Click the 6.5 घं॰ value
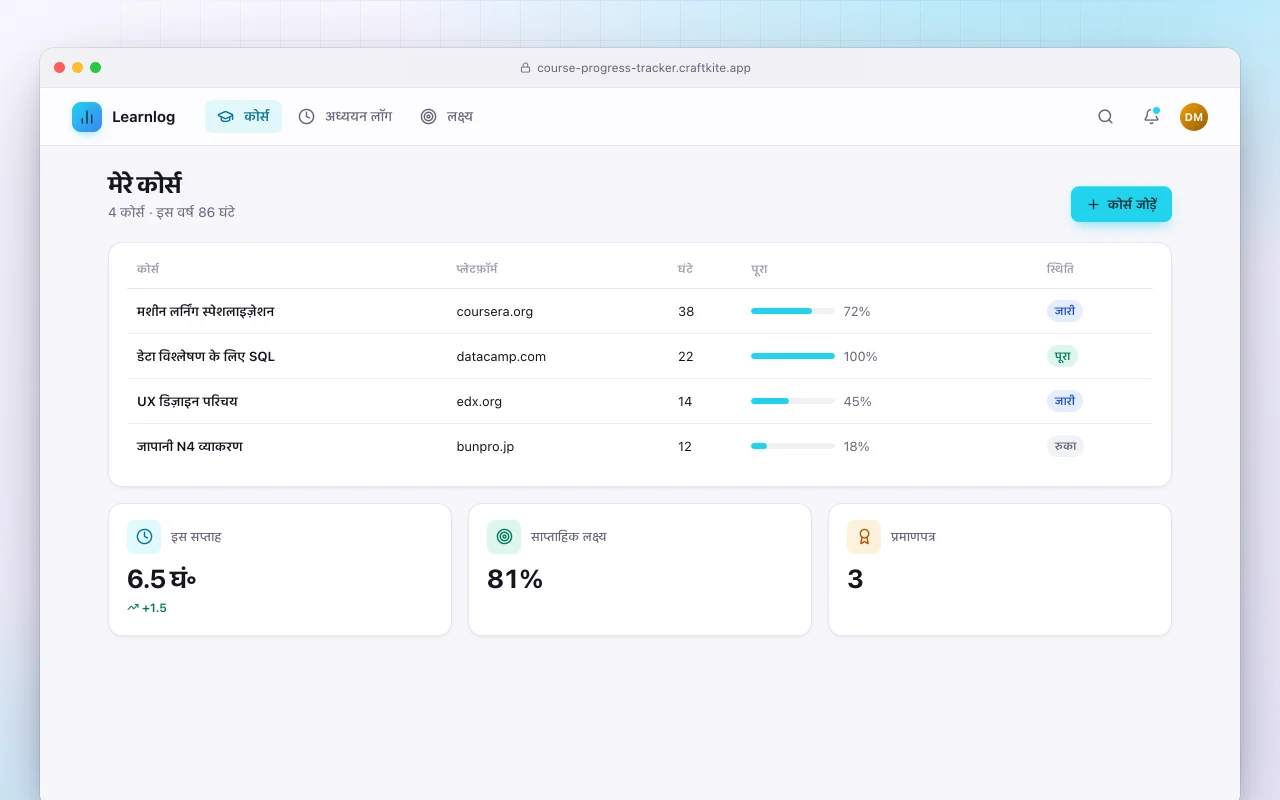The height and width of the screenshot is (800, 1280). [x=161, y=579]
